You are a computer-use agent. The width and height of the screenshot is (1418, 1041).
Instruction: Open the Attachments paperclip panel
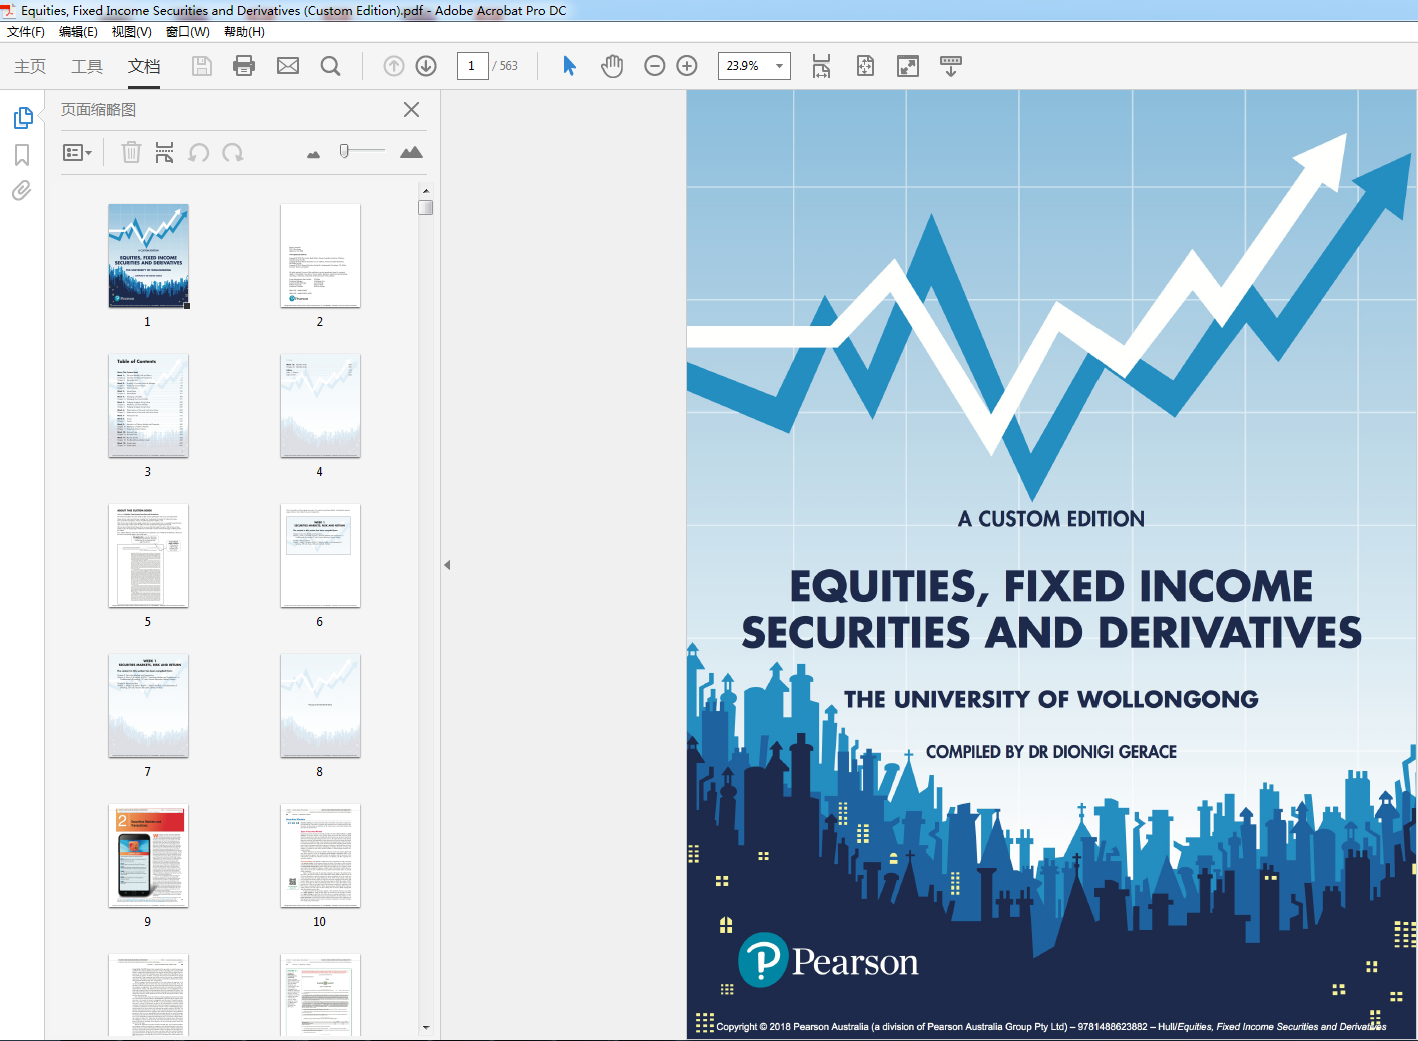(x=22, y=190)
